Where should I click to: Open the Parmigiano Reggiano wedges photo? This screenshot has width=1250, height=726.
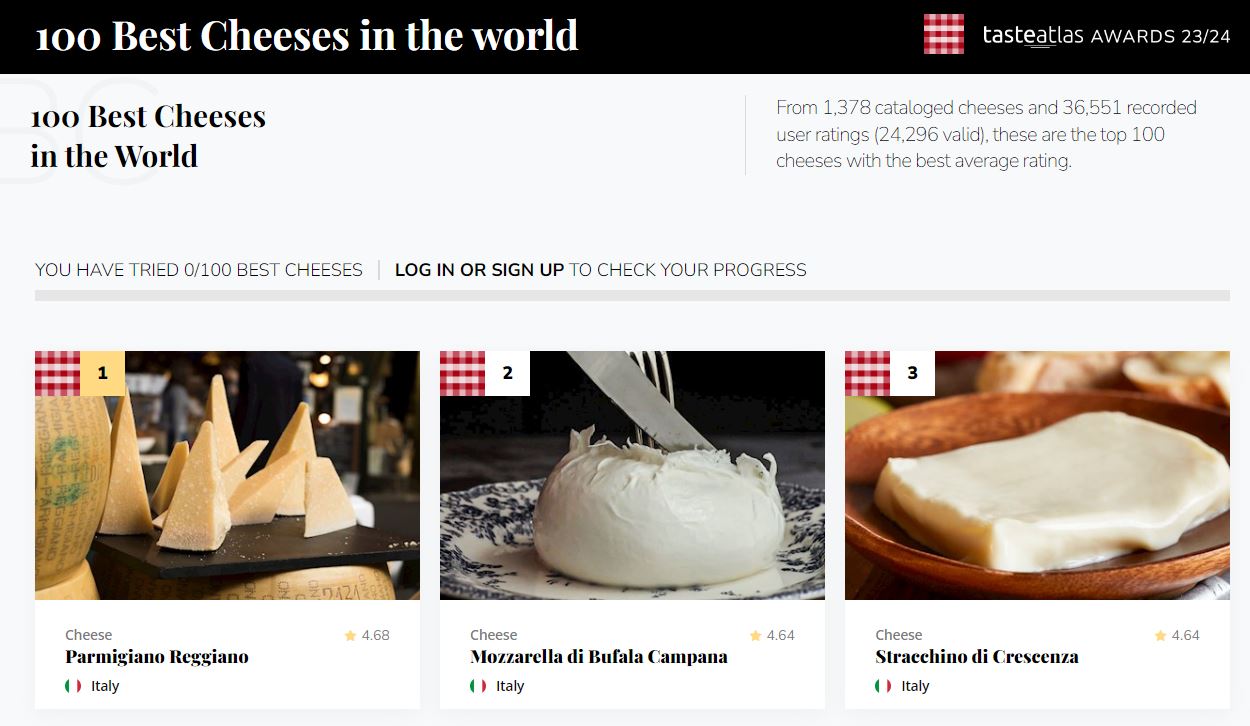(227, 475)
